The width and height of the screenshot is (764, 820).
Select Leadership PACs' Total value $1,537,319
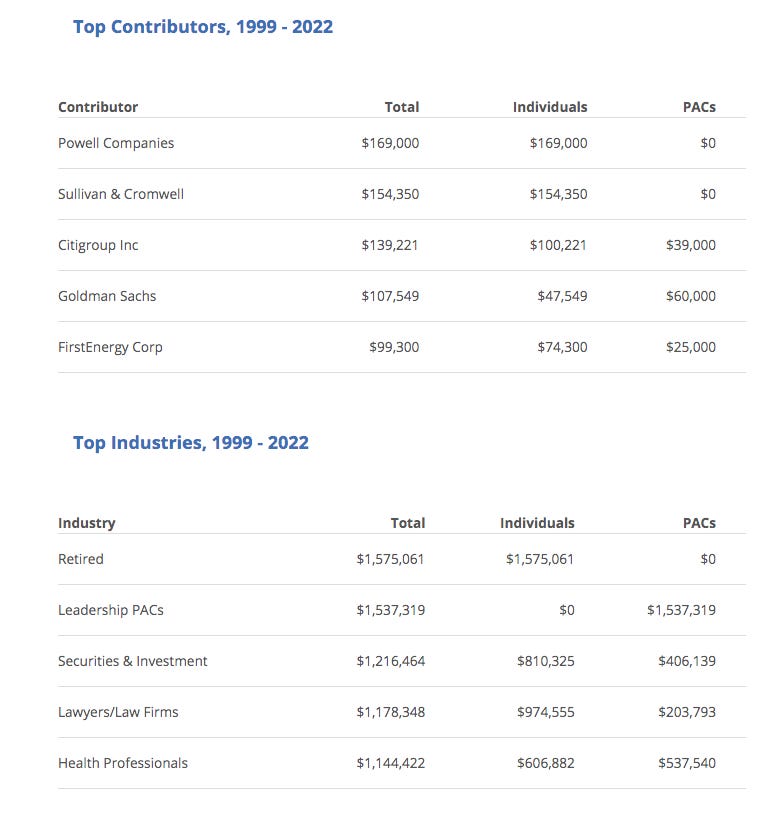click(x=391, y=610)
